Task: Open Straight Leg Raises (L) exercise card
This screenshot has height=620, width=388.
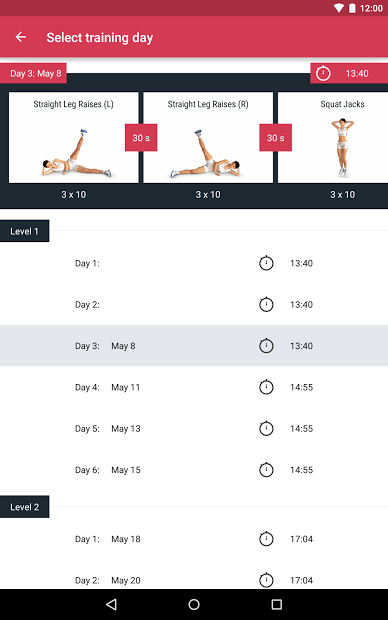Action: click(x=74, y=138)
